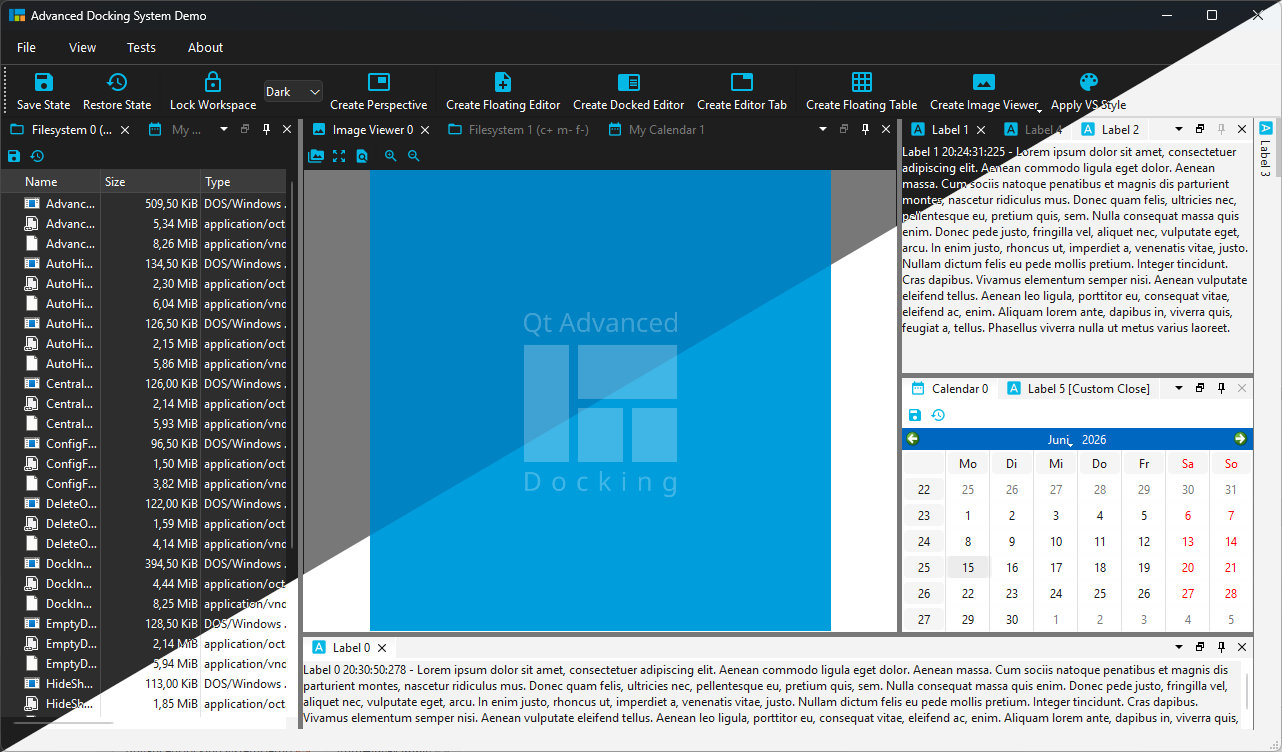The width and height of the screenshot is (1282, 752).
Task: Click the original-size zoom icon in Image Viewer
Action: 362,156
